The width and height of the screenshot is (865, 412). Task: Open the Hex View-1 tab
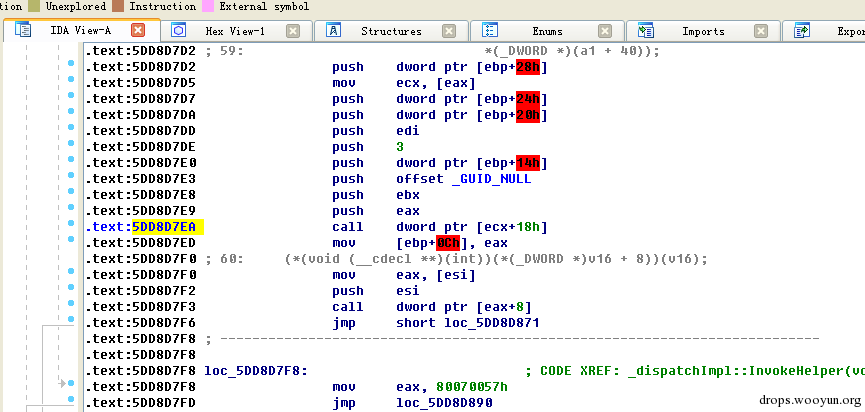235,31
